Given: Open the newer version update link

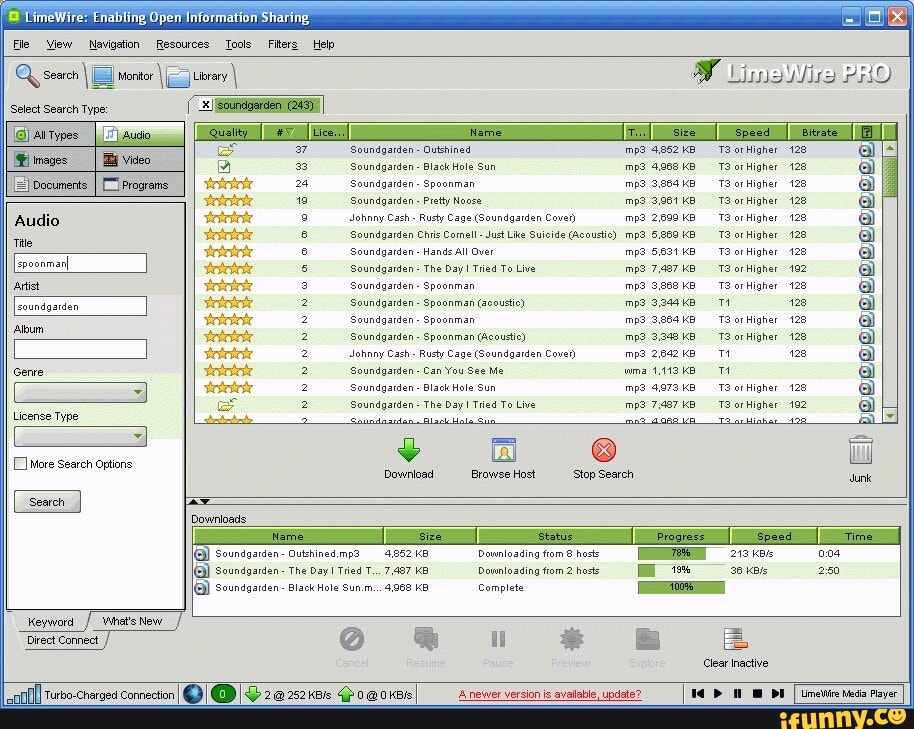Looking at the screenshot, I should pyautogui.click(x=549, y=694).
